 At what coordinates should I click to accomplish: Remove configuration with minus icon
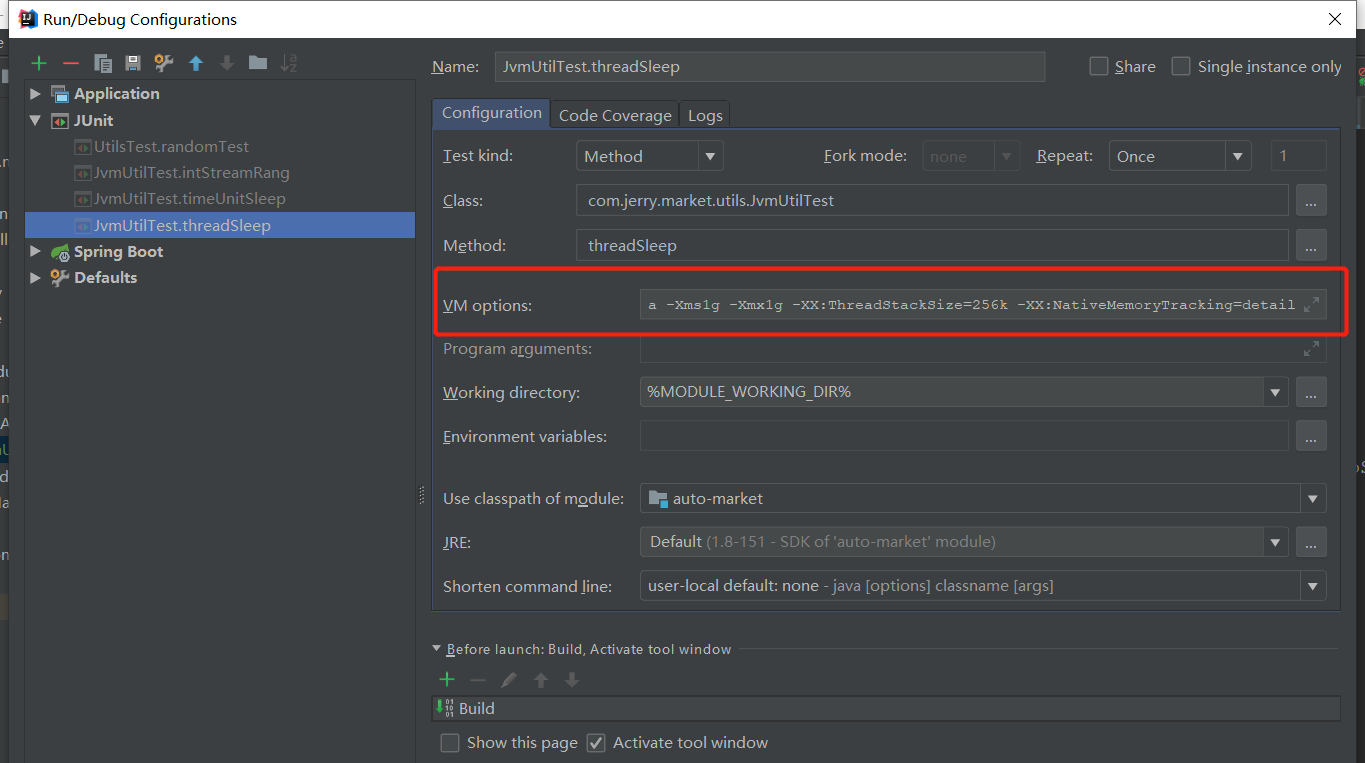[x=70, y=63]
